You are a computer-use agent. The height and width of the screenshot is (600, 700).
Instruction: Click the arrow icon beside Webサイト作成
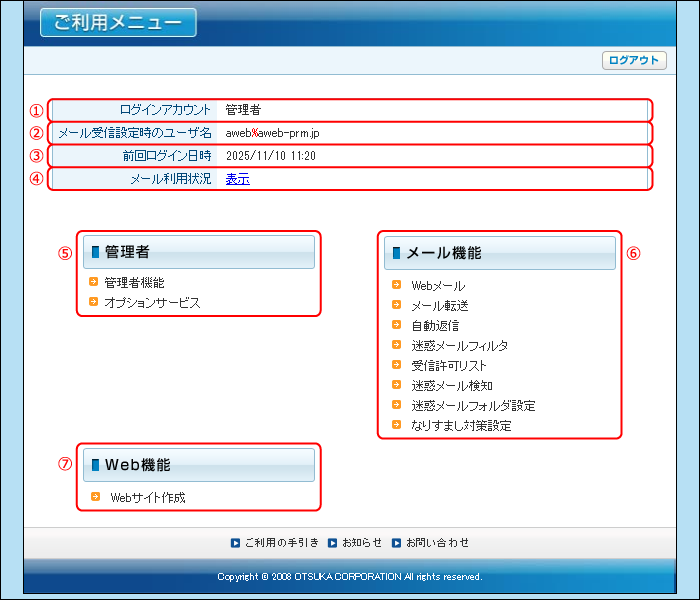coord(95,496)
